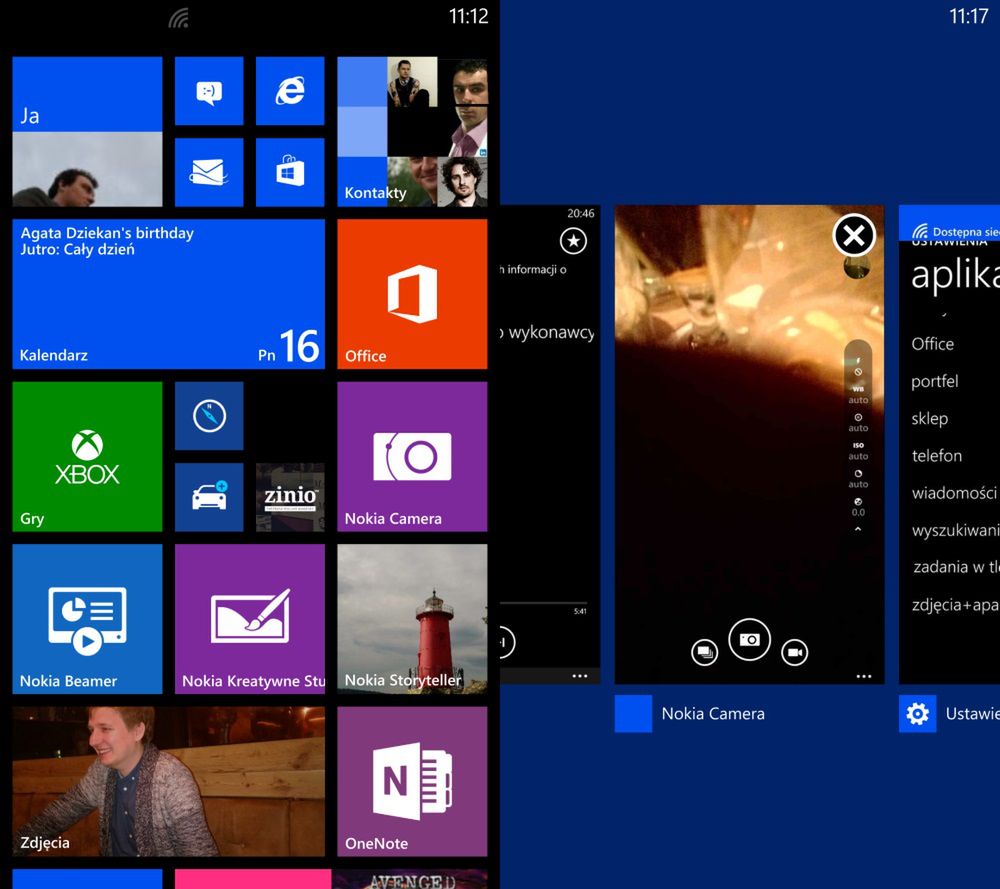The height and width of the screenshot is (889, 1000).
Task: Open the Internet Explorer tile
Action: (x=290, y=92)
